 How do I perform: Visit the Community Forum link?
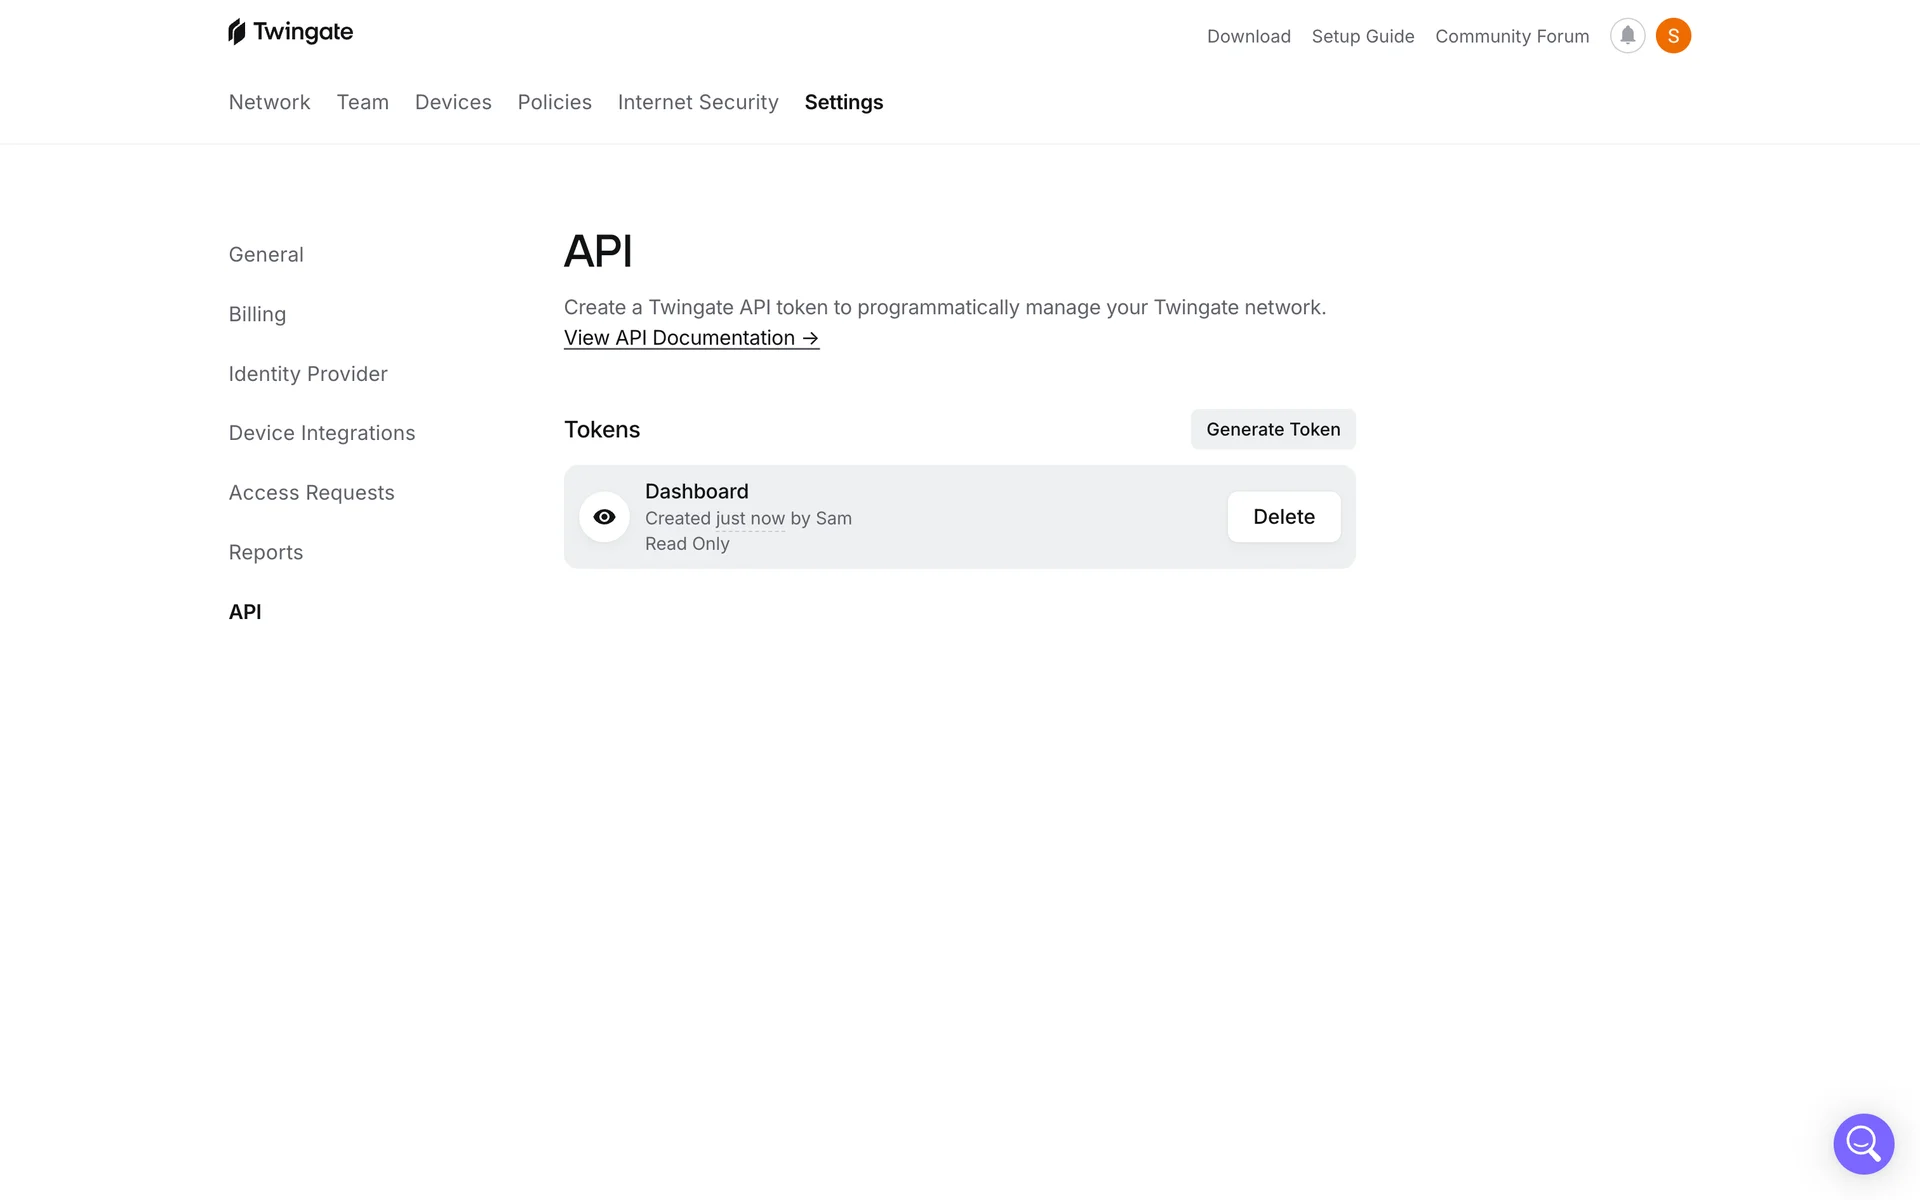pos(1511,36)
